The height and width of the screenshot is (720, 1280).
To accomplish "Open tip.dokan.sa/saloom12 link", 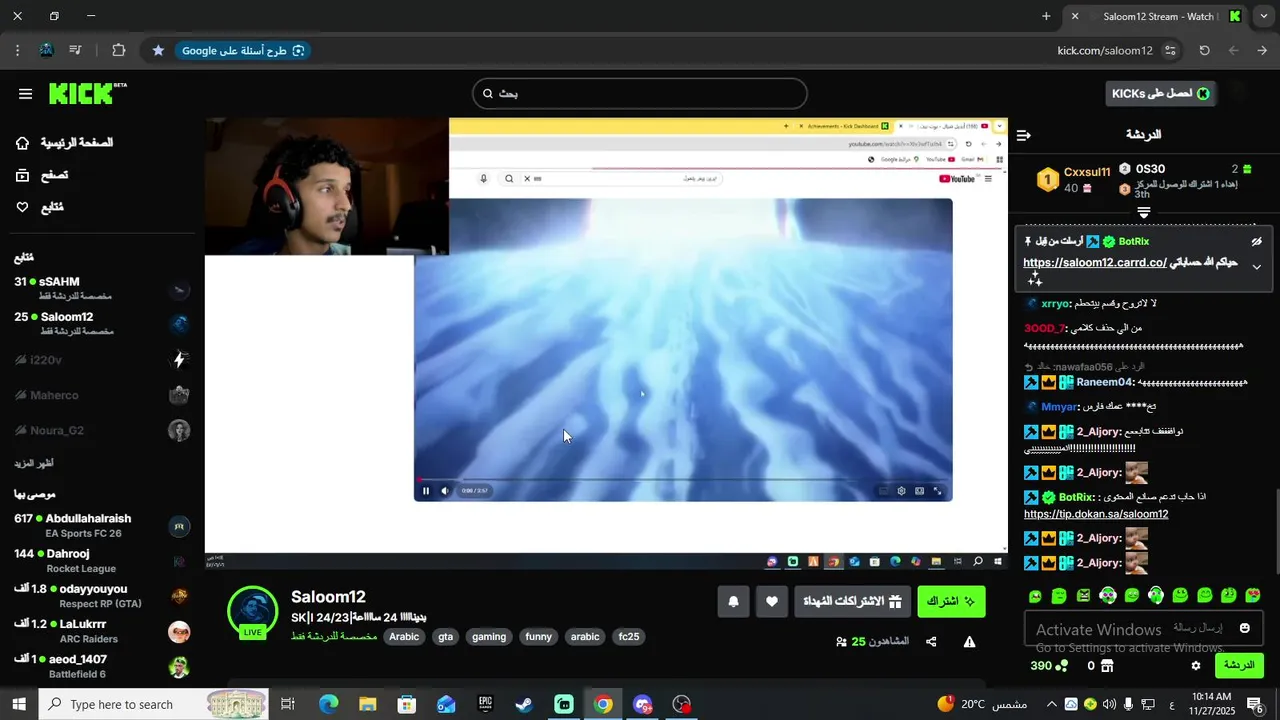I will point(1096,514).
